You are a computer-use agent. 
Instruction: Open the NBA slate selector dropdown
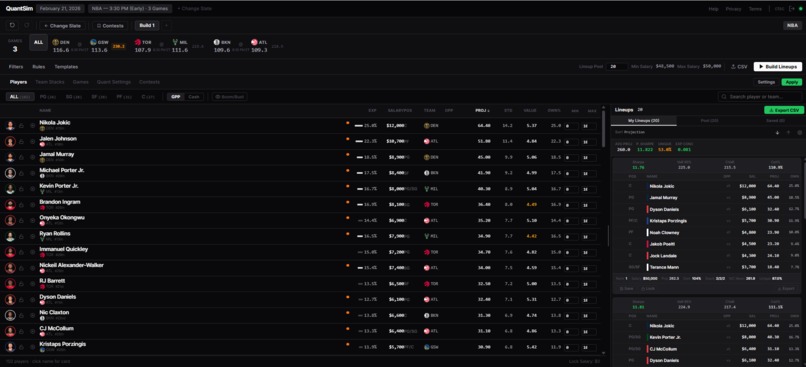pyautogui.click(x=130, y=9)
